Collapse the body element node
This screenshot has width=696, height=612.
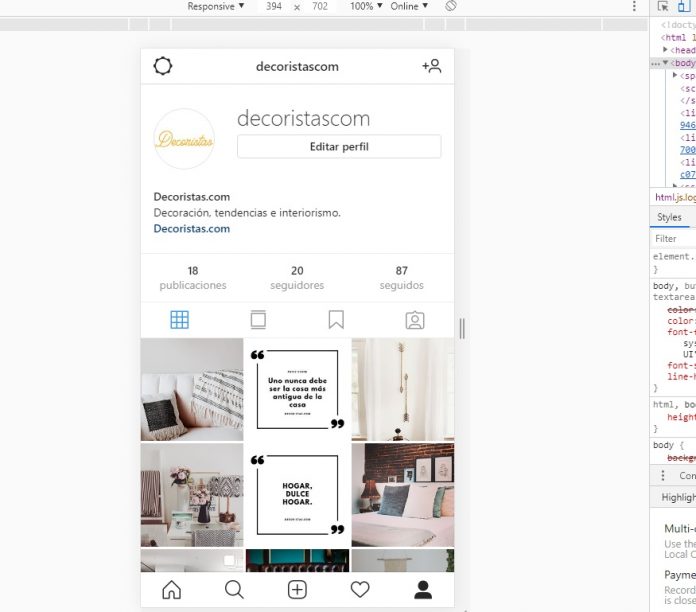[x=665, y=63]
